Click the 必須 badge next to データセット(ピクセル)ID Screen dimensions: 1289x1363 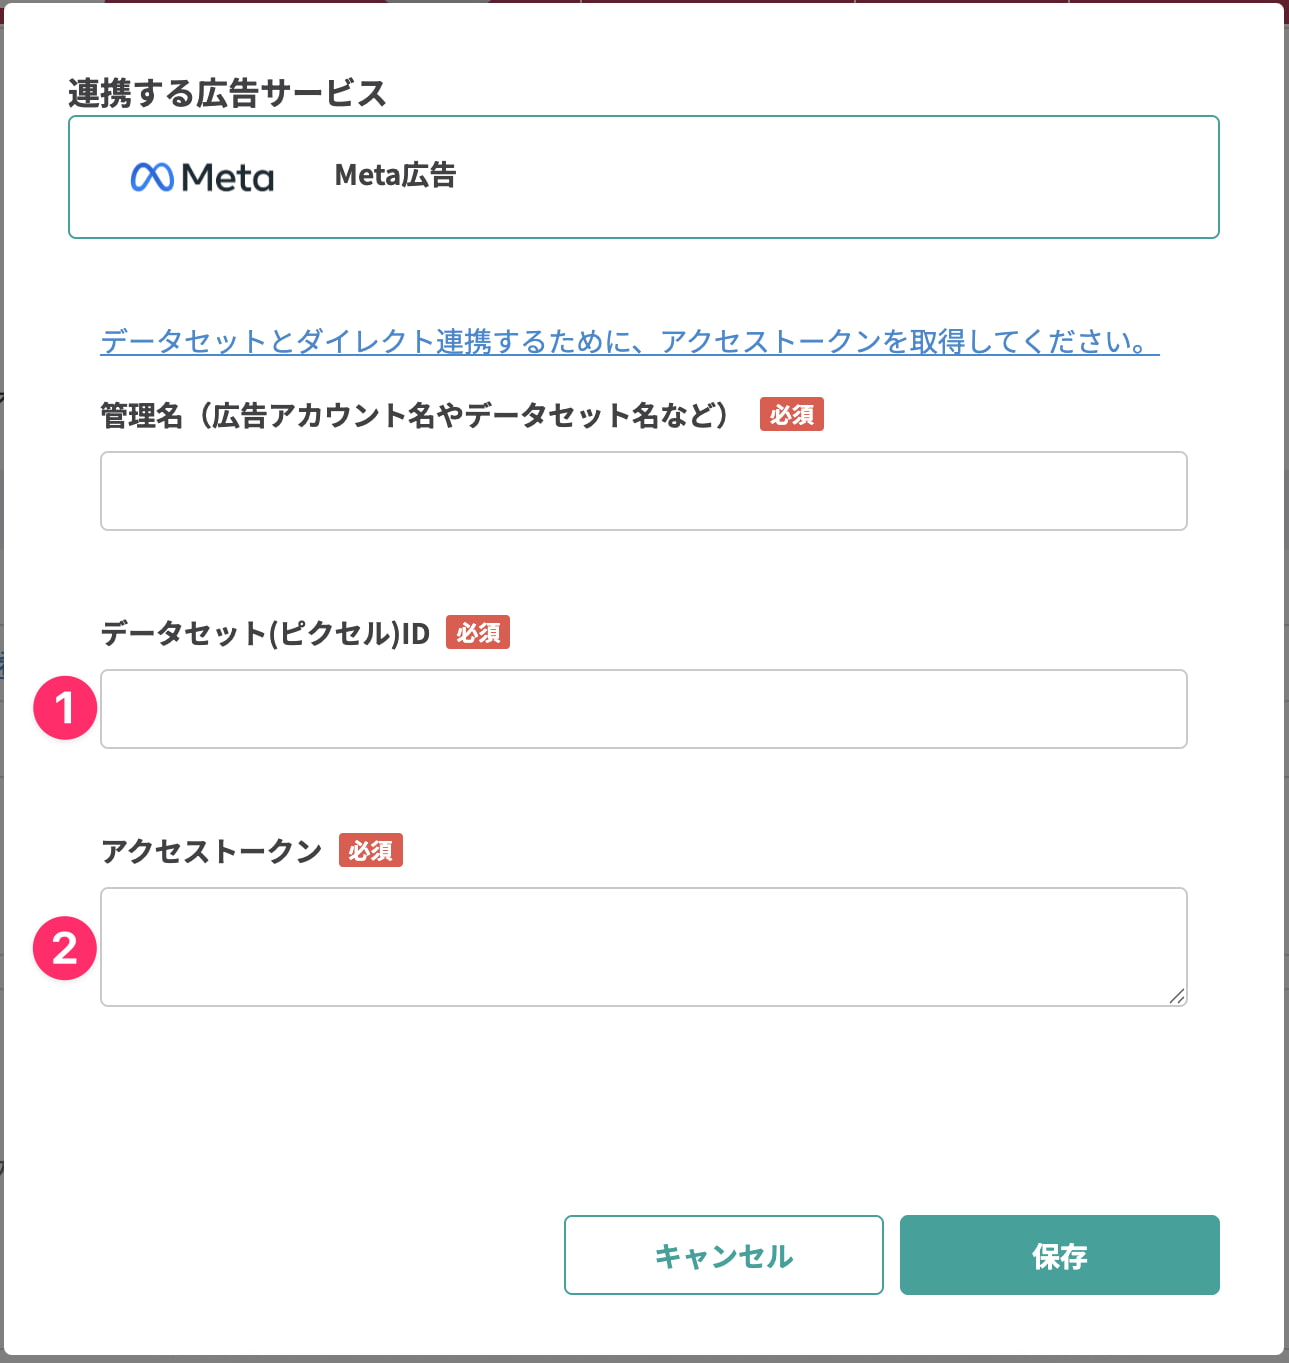point(478,632)
